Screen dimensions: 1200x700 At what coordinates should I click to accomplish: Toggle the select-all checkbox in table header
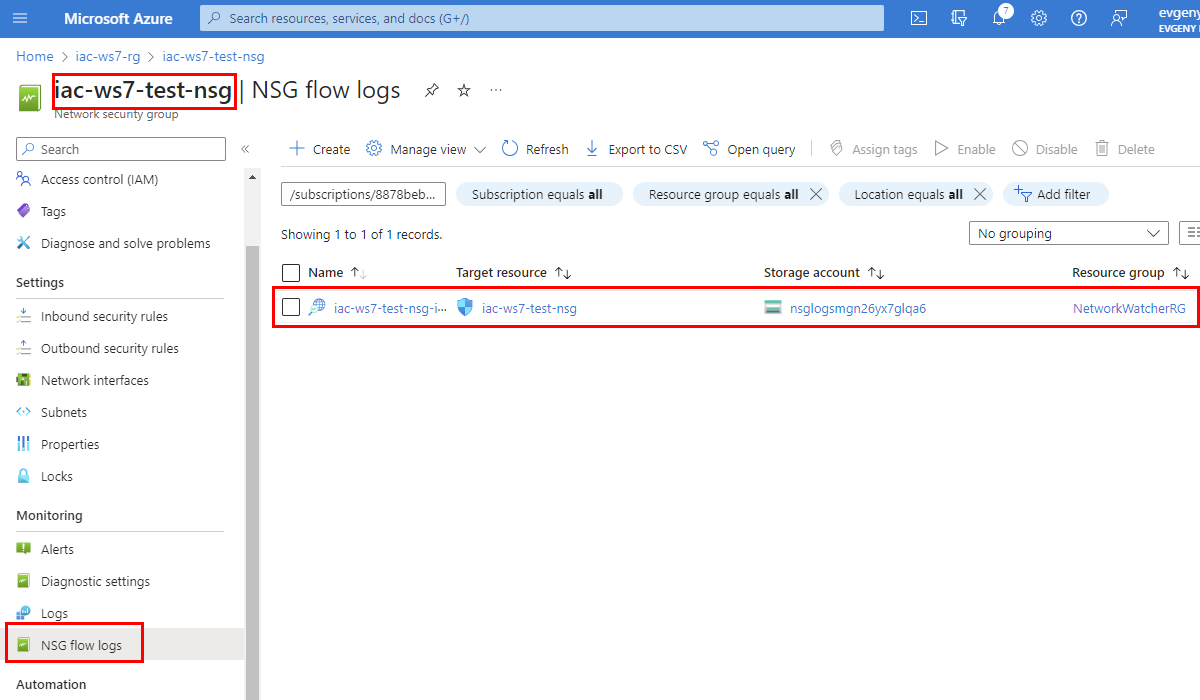pyautogui.click(x=291, y=273)
